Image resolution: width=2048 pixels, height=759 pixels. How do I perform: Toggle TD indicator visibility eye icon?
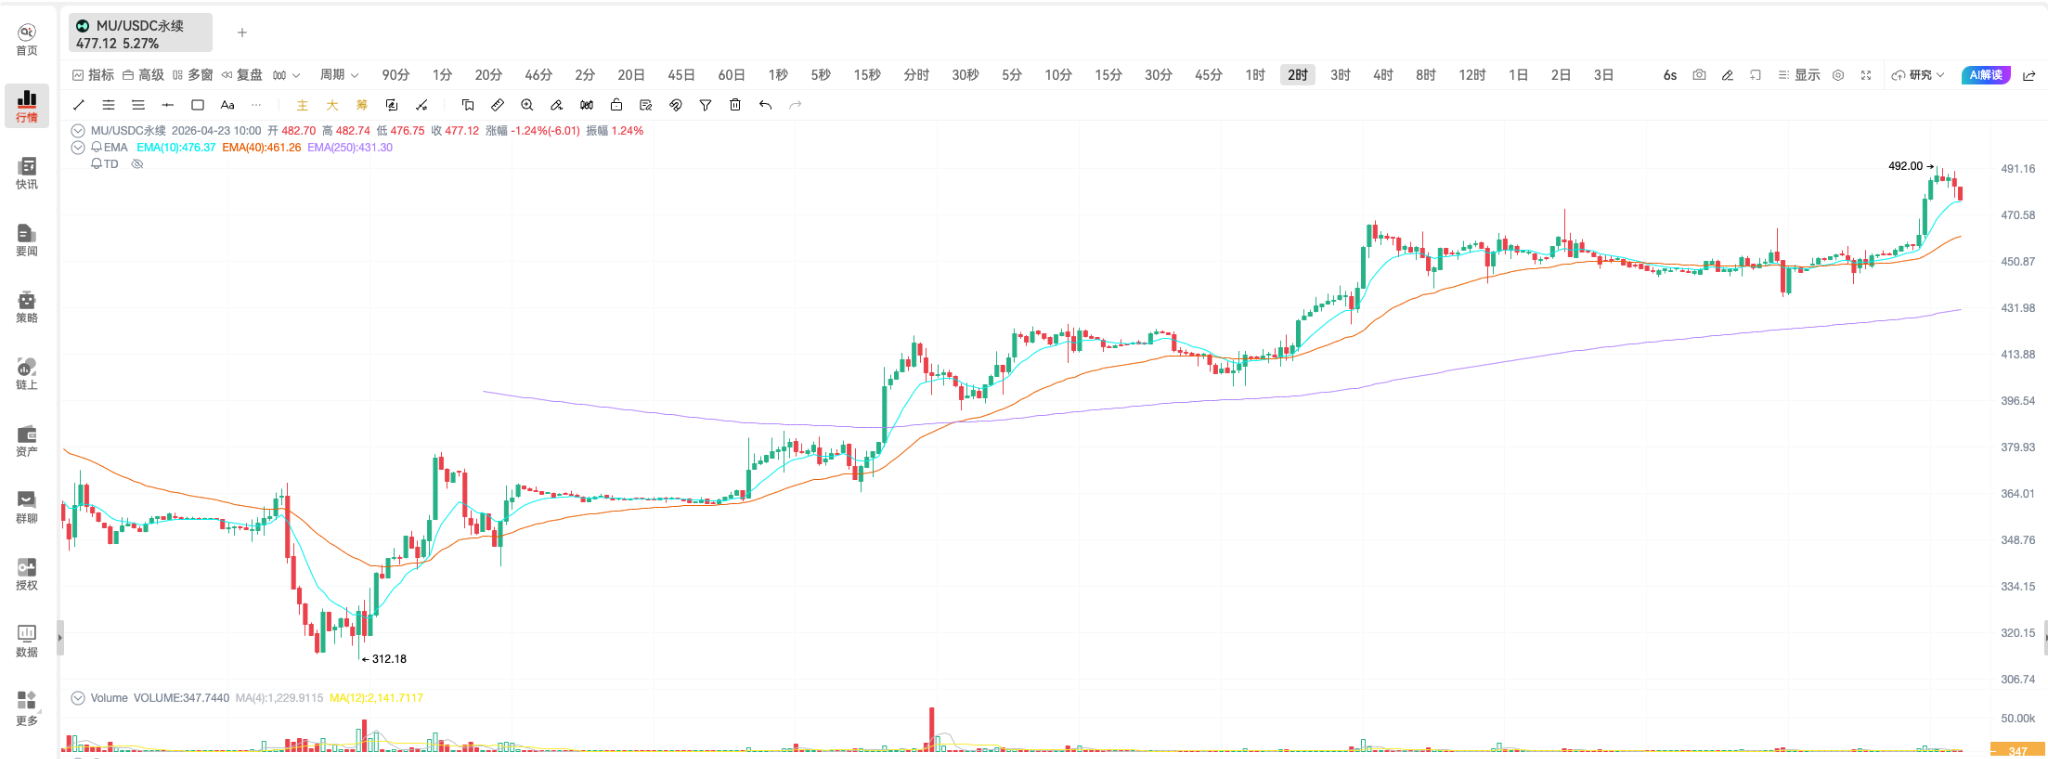click(138, 164)
